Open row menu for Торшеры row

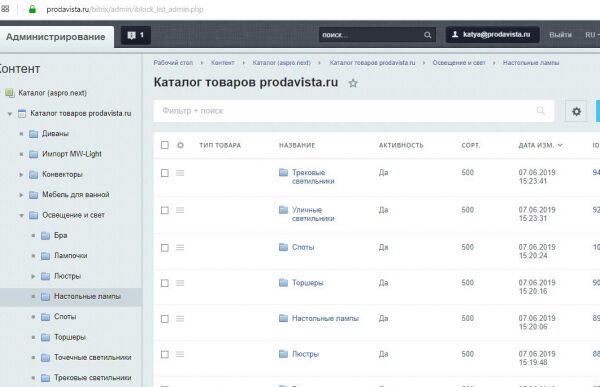[180, 283]
